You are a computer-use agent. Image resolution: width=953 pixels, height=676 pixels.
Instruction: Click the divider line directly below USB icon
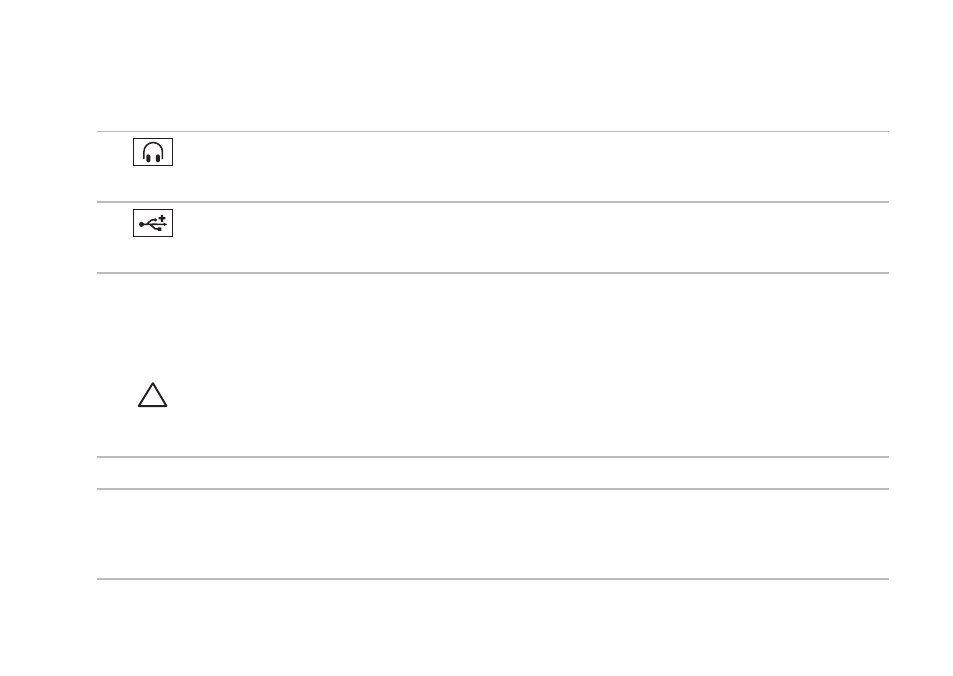click(x=493, y=273)
